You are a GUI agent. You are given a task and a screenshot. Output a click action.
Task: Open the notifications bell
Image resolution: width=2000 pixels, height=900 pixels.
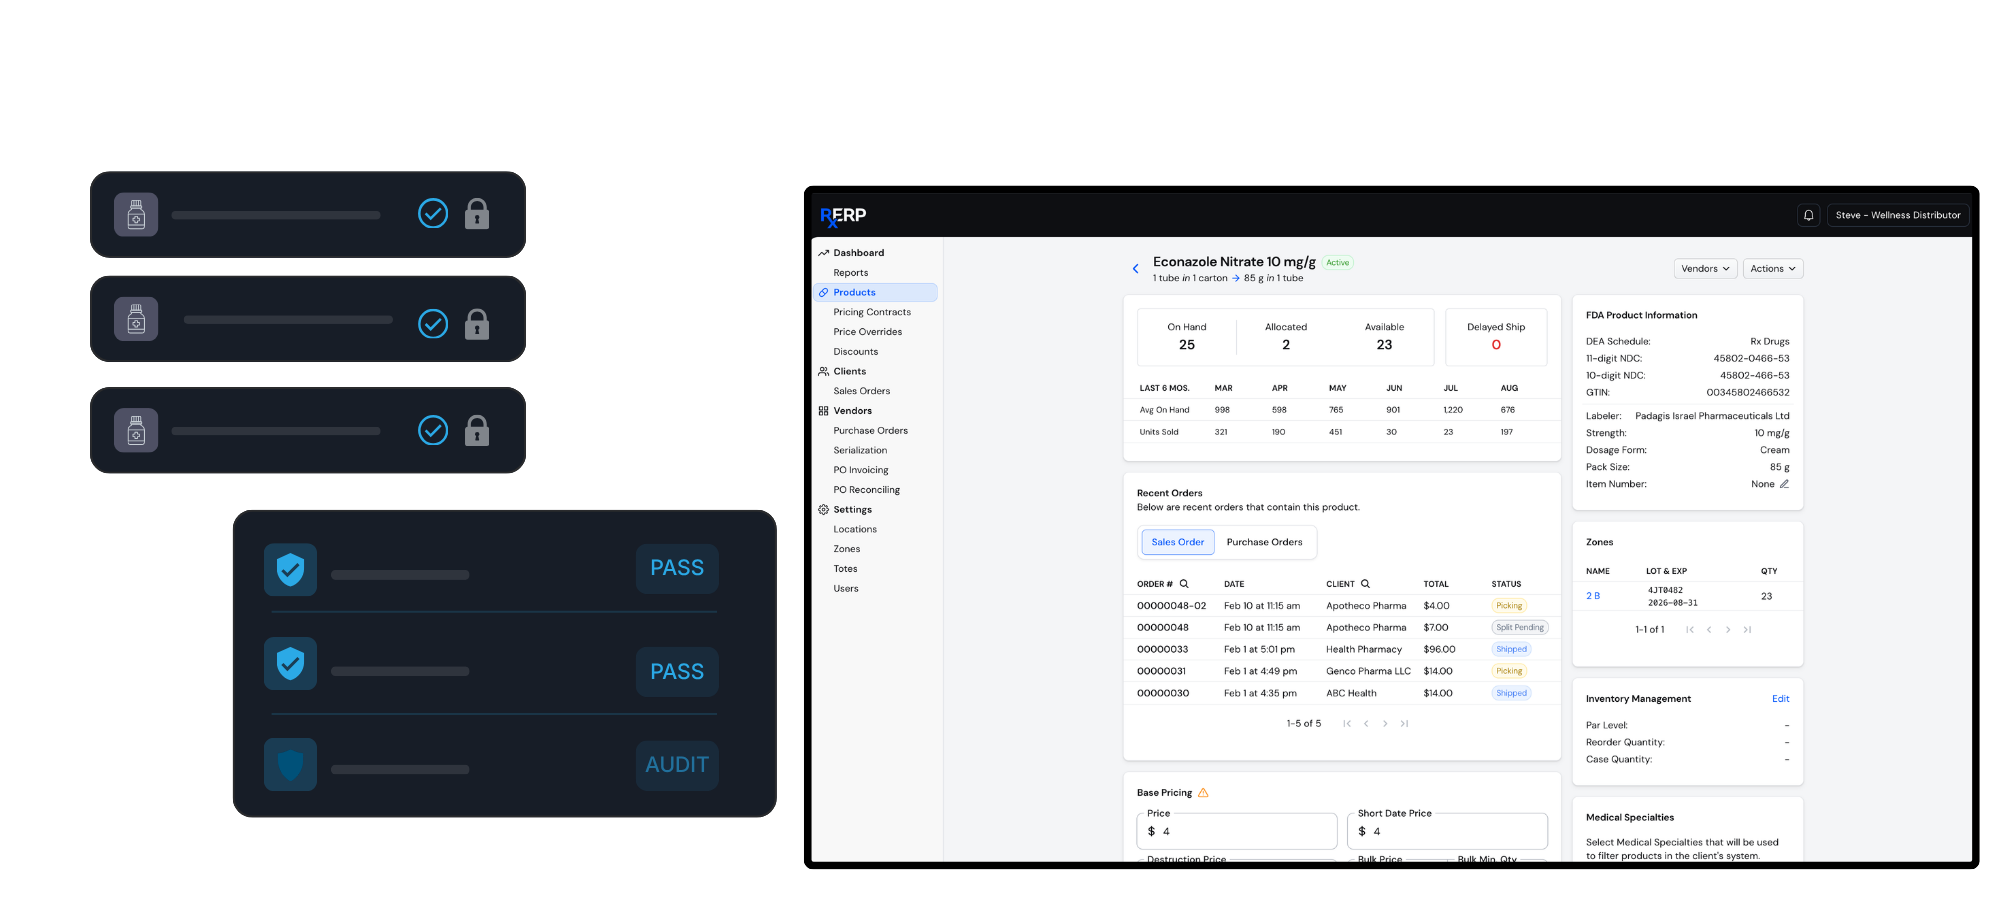[x=1808, y=215]
